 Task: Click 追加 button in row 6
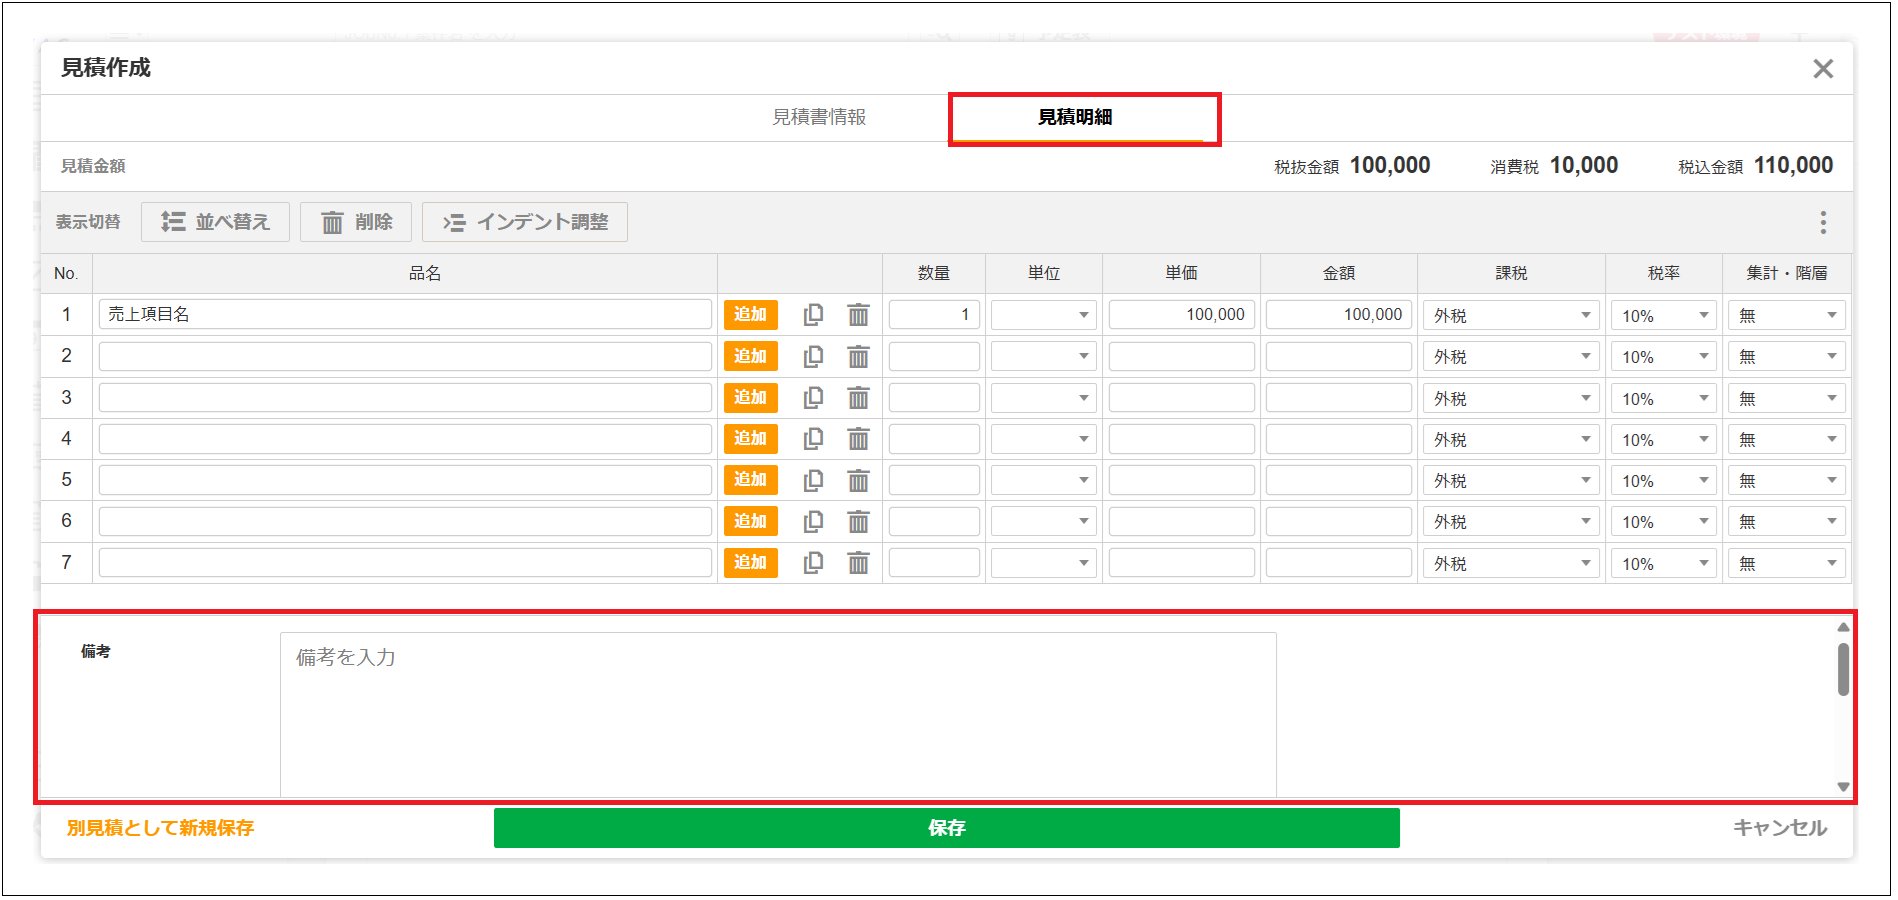pos(750,521)
